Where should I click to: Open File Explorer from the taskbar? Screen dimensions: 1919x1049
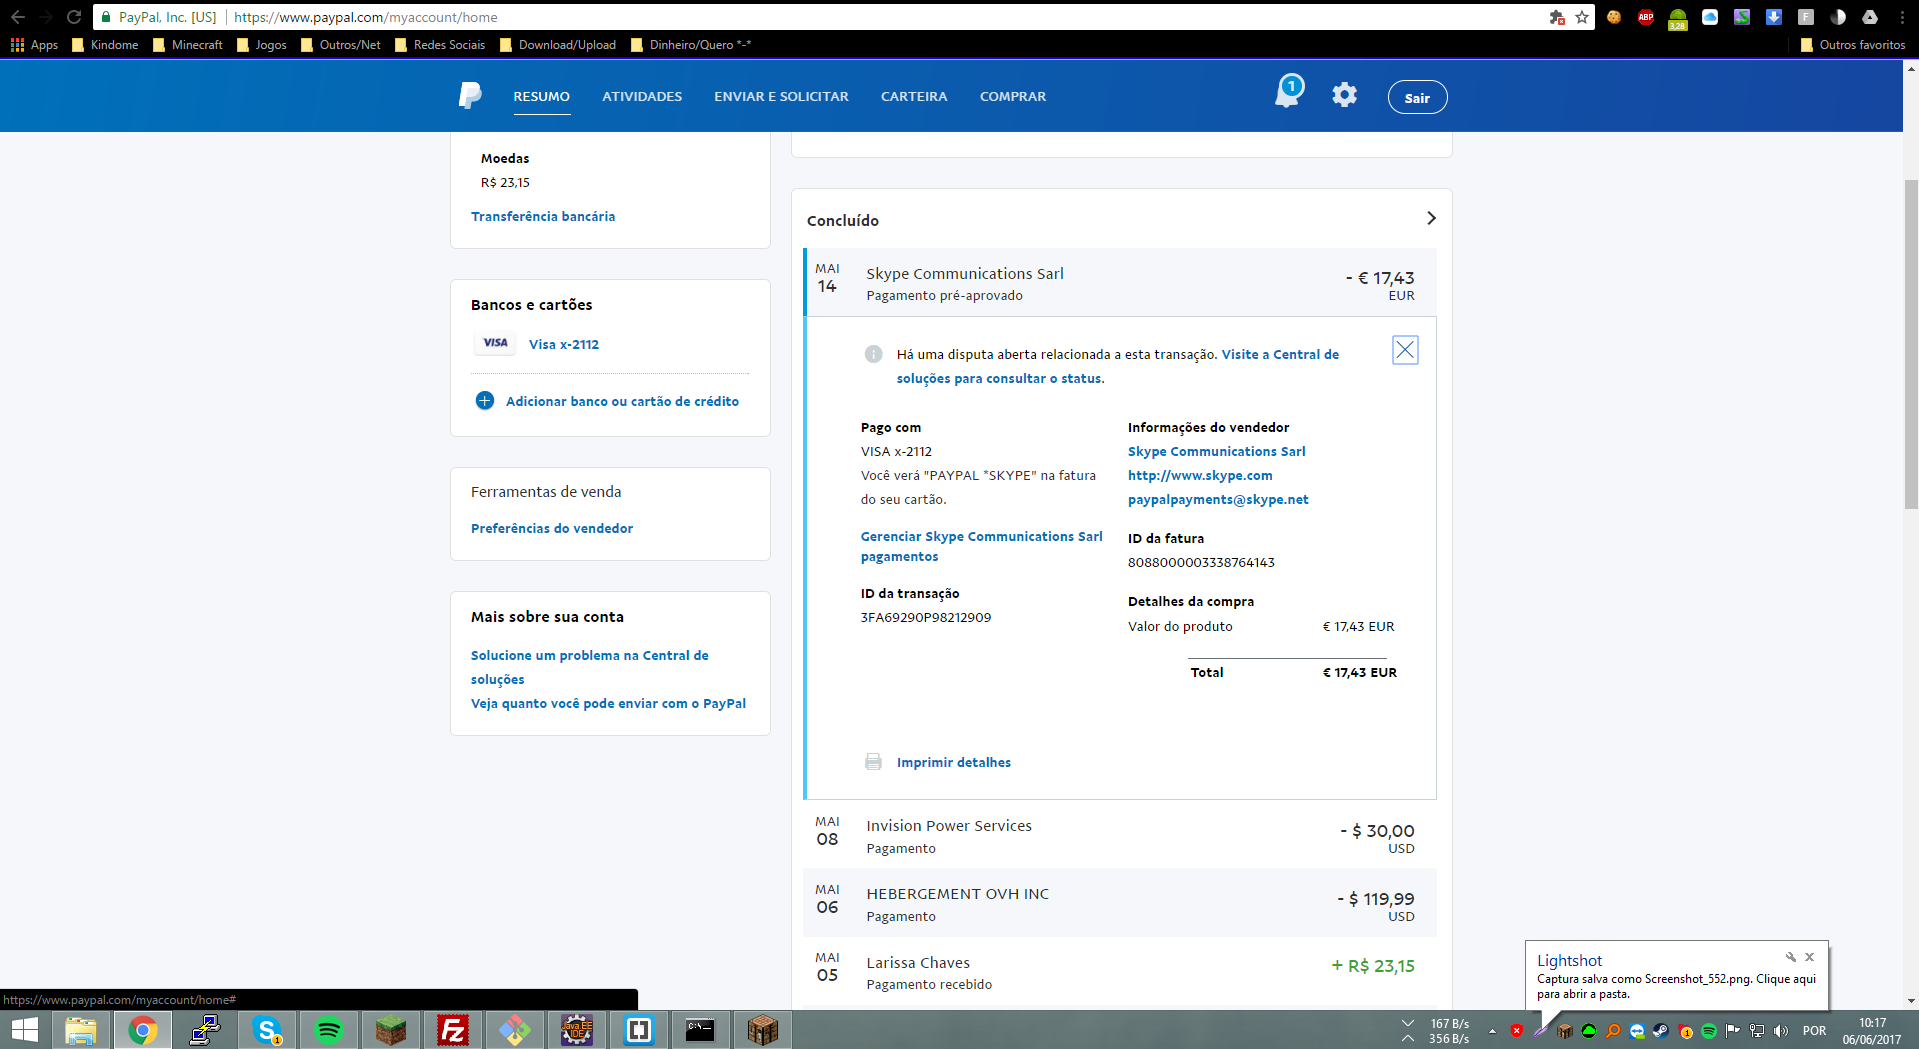click(x=81, y=1030)
